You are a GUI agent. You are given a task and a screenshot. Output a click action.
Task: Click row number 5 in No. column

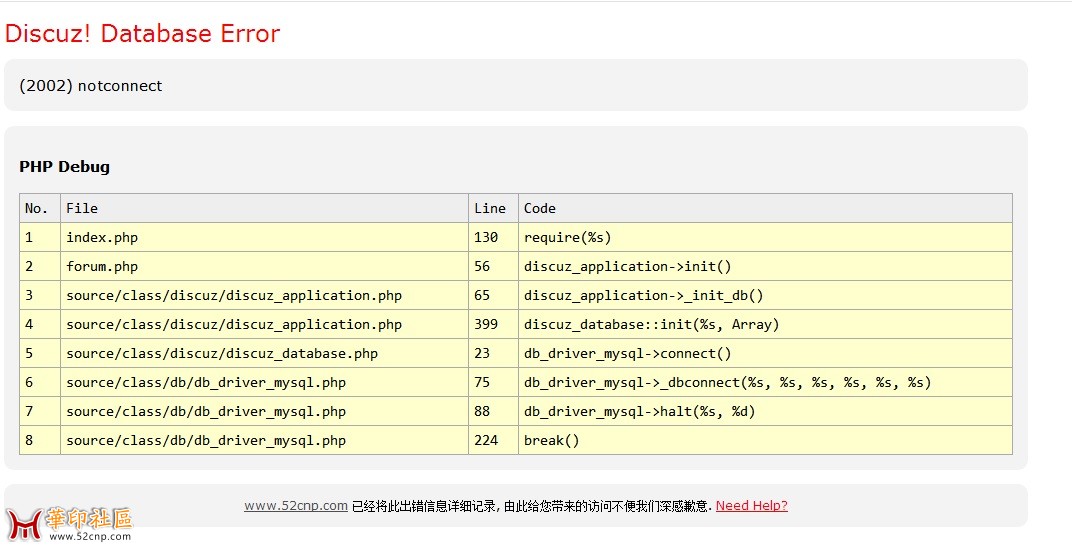pyautogui.click(x=40, y=353)
